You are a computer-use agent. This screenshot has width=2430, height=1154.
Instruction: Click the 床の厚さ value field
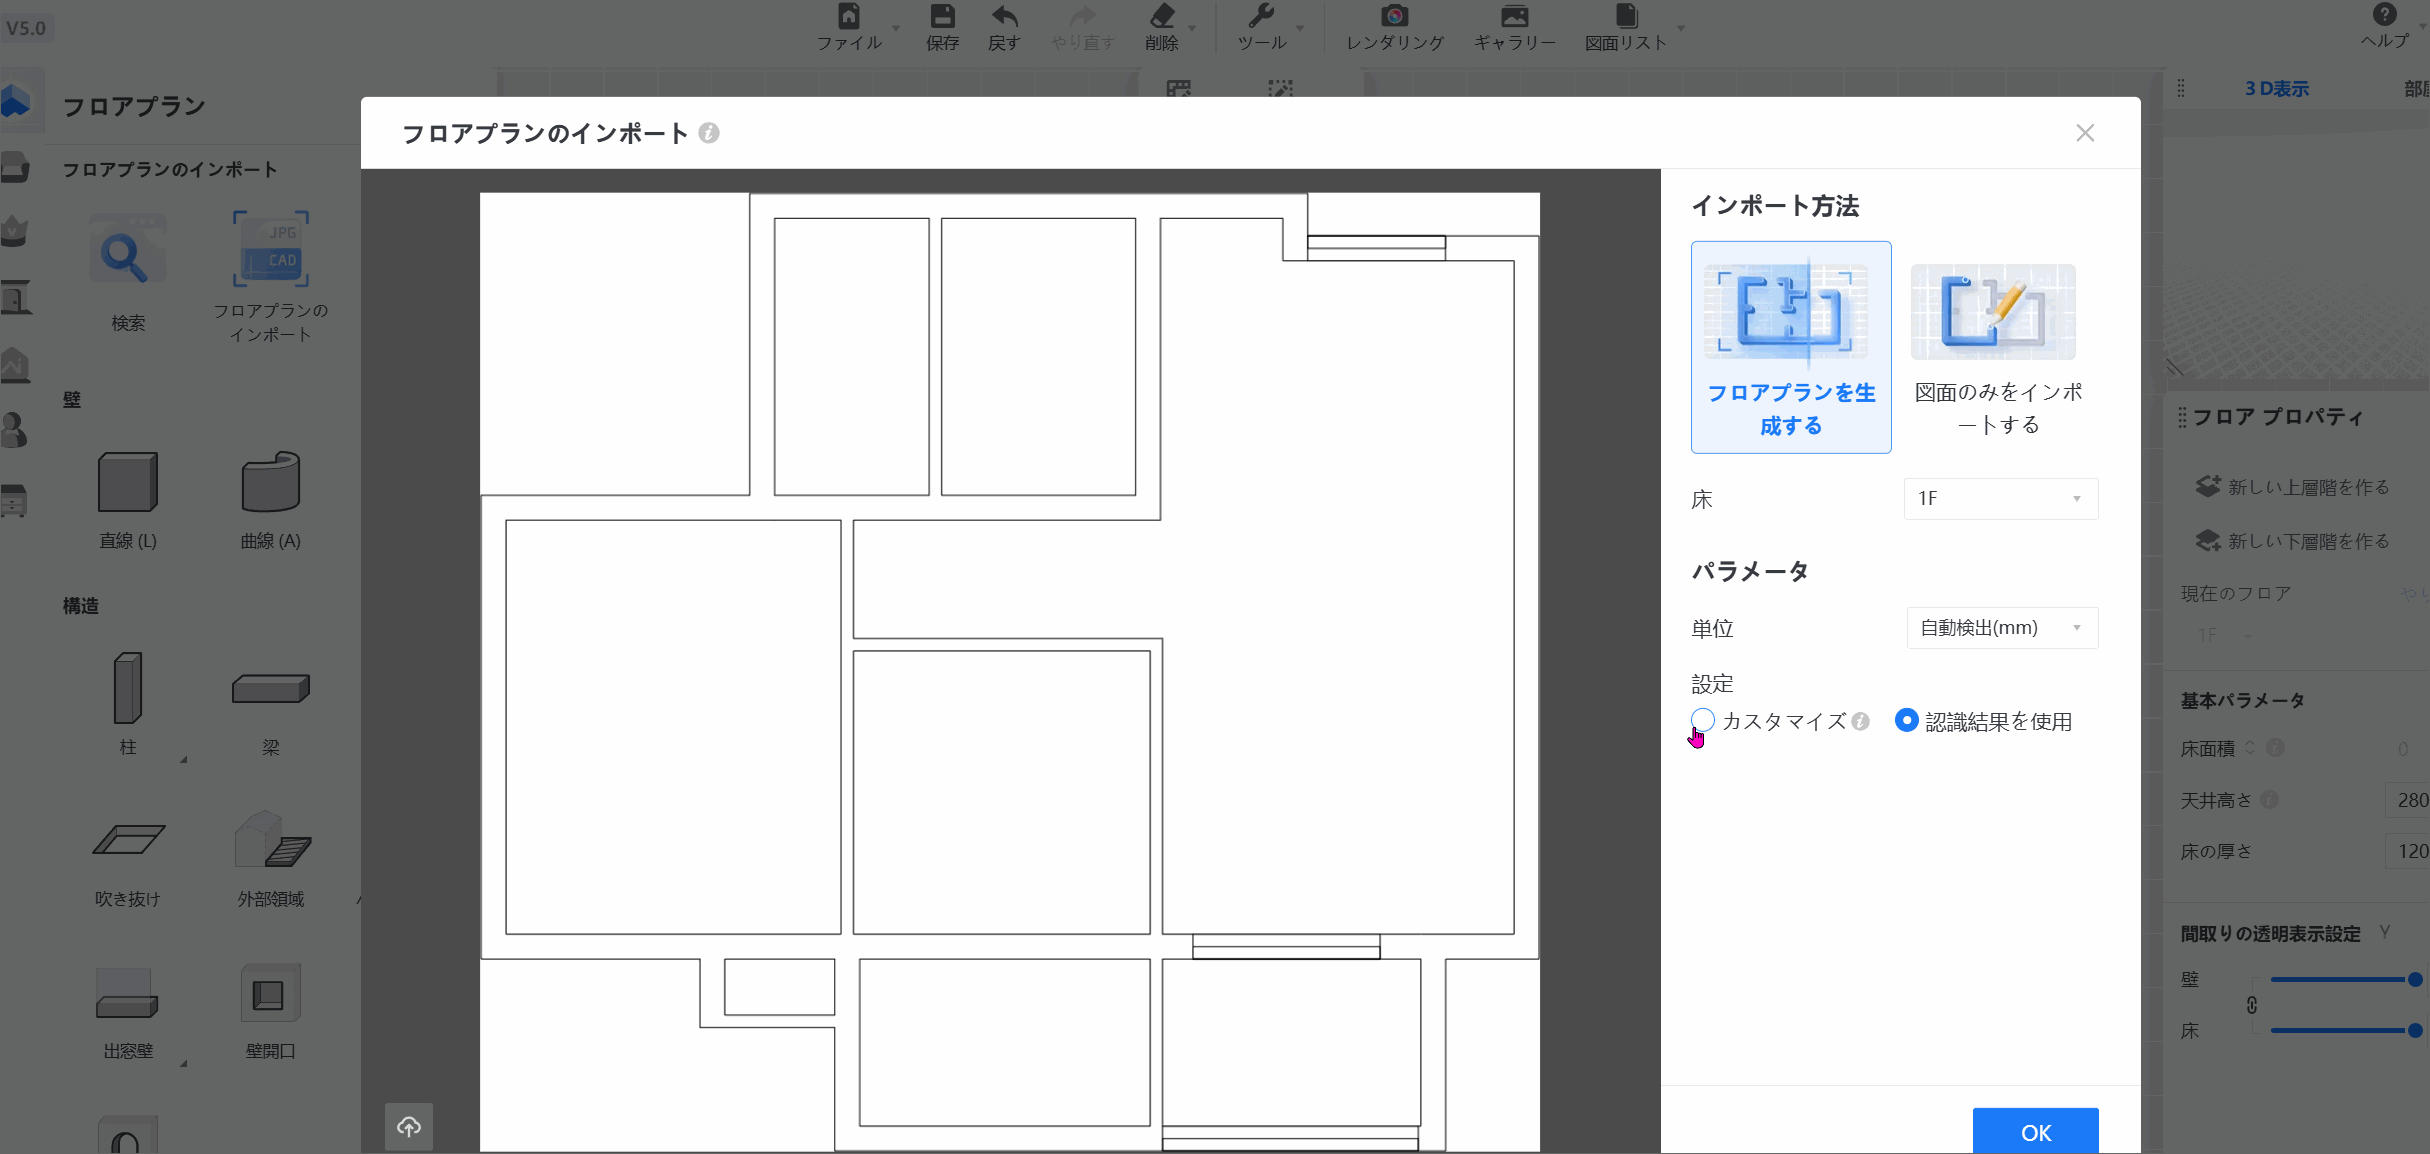tap(2408, 851)
